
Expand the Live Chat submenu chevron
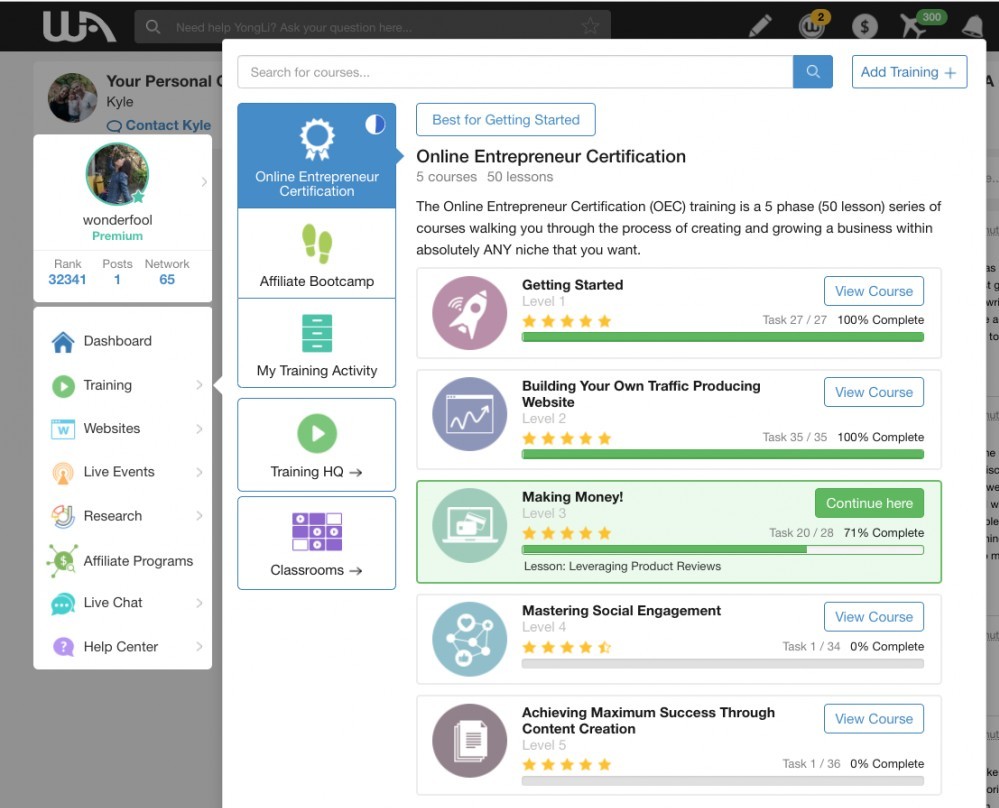point(199,603)
